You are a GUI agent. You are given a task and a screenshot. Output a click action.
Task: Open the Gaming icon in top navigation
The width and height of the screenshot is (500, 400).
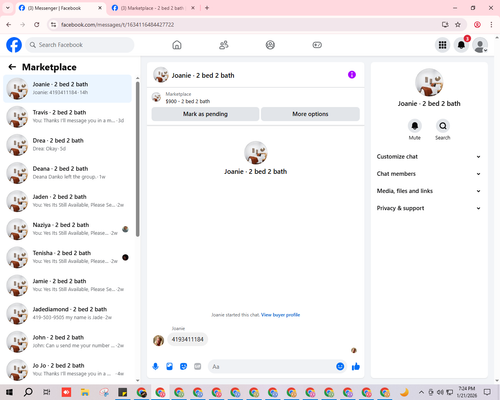pos(317,45)
